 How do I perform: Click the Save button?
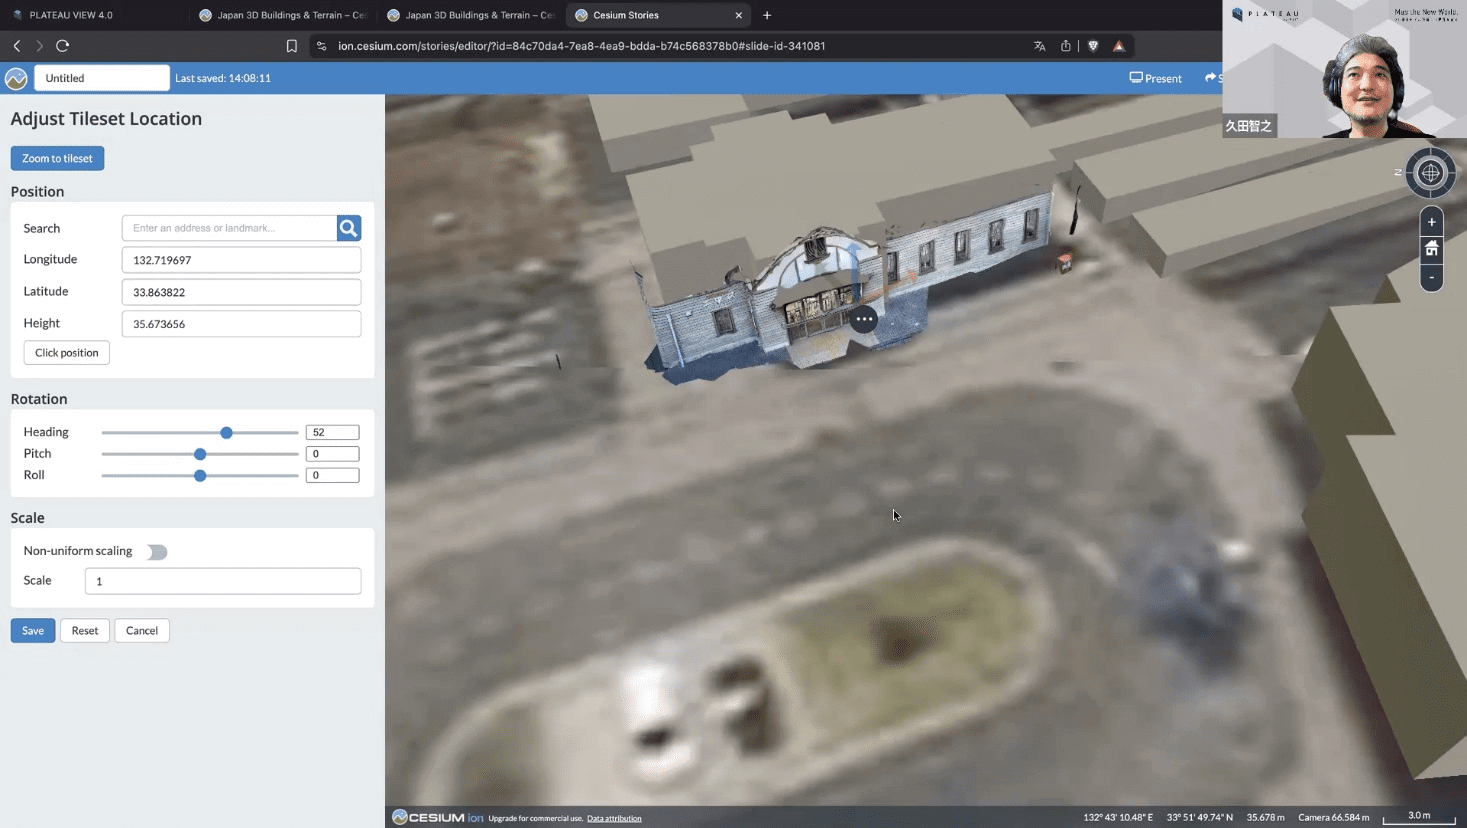(33, 631)
